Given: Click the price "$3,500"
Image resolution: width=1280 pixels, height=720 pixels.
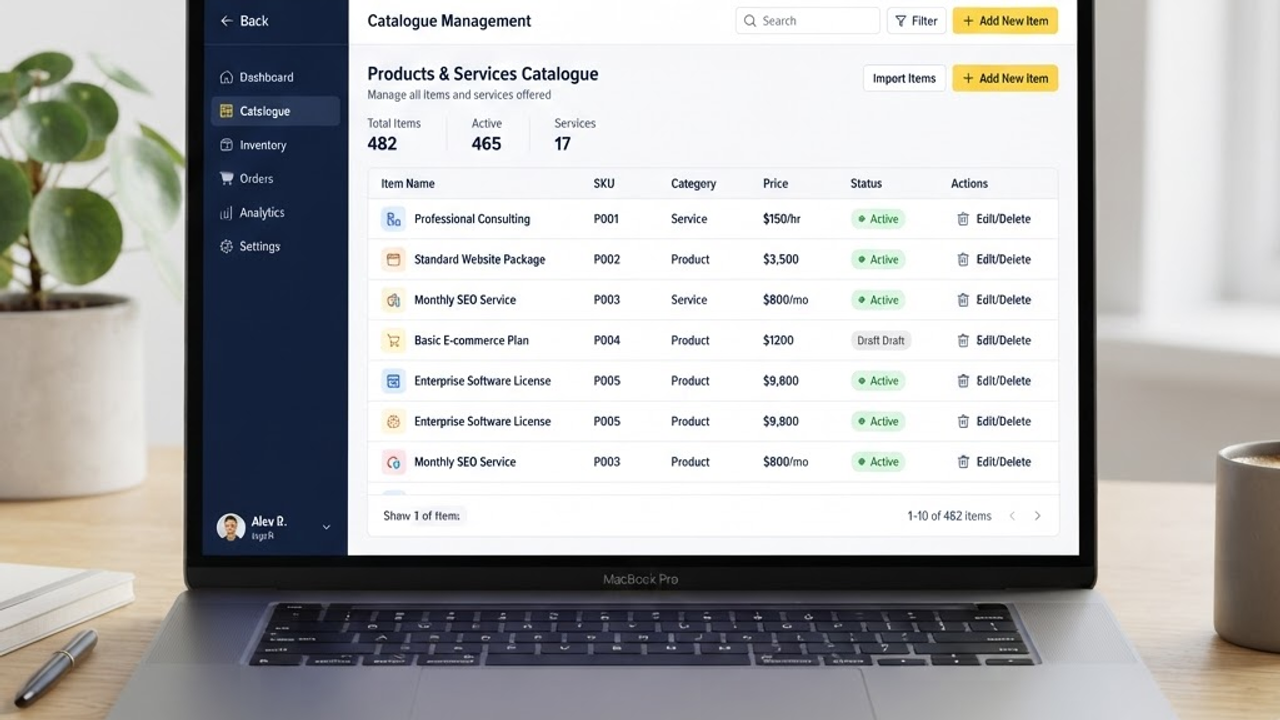Looking at the screenshot, I should [781, 259].
